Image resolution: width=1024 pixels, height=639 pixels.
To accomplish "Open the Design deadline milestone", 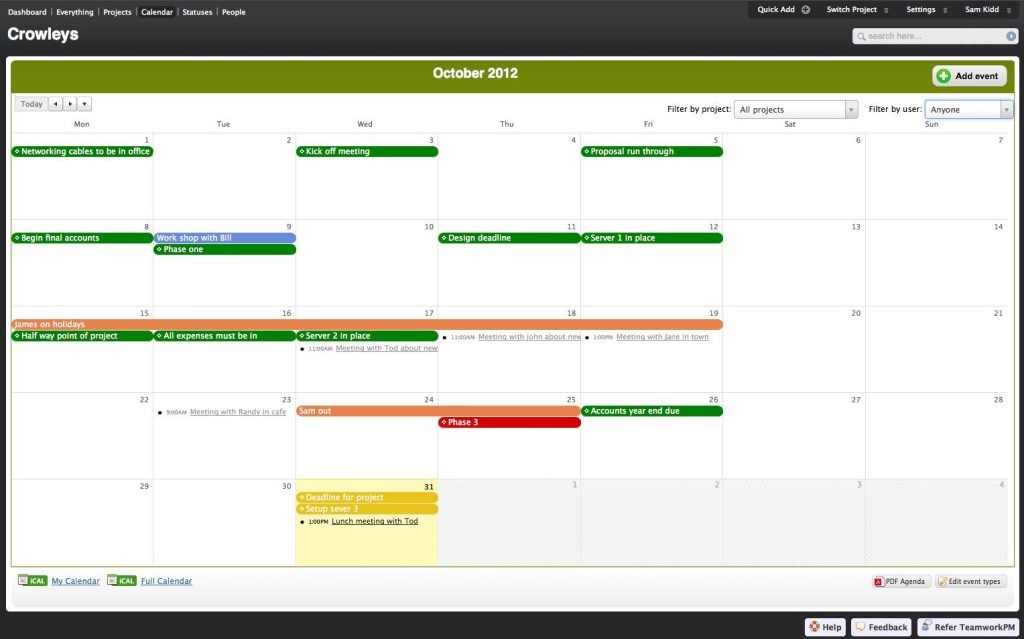I will tap(509, 238).
